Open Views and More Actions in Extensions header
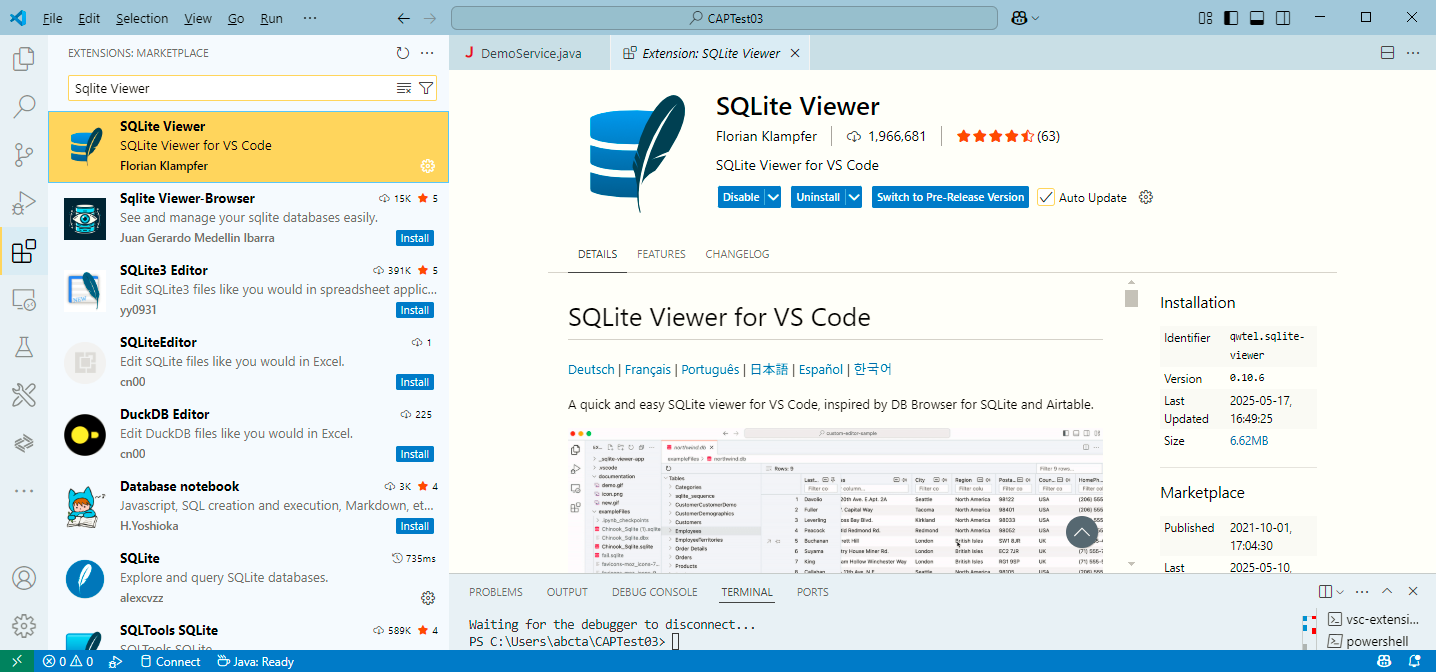 (x=427, y=53)
